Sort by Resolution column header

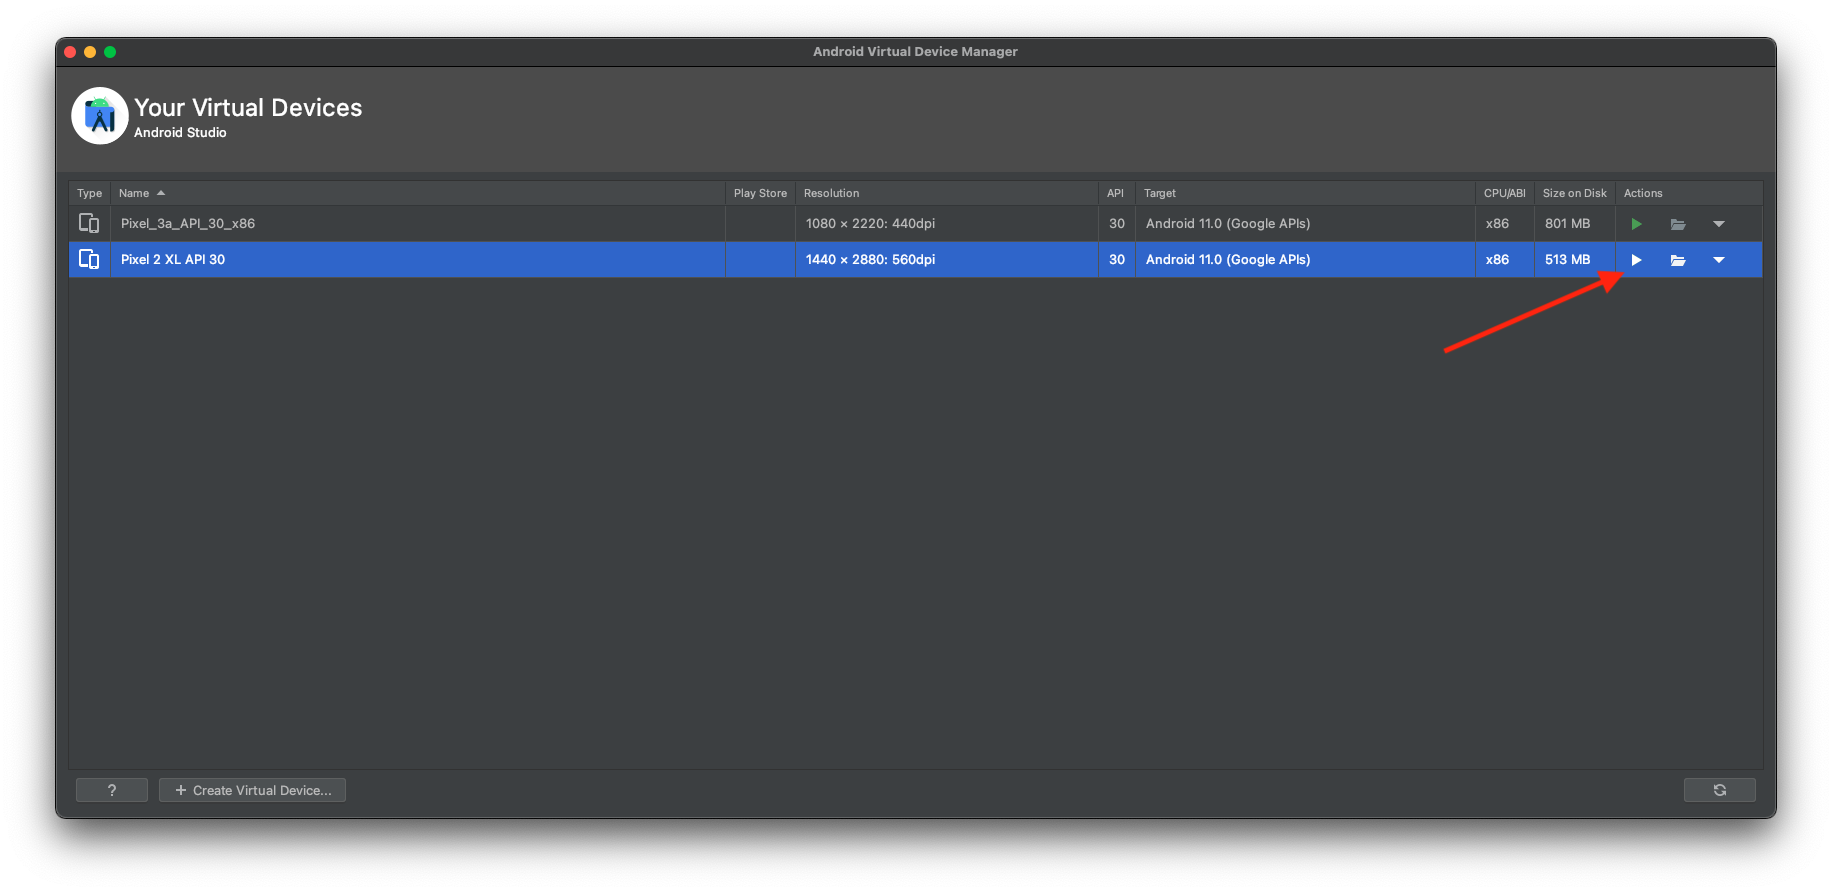pyautogui.click(x=946, y=193)
